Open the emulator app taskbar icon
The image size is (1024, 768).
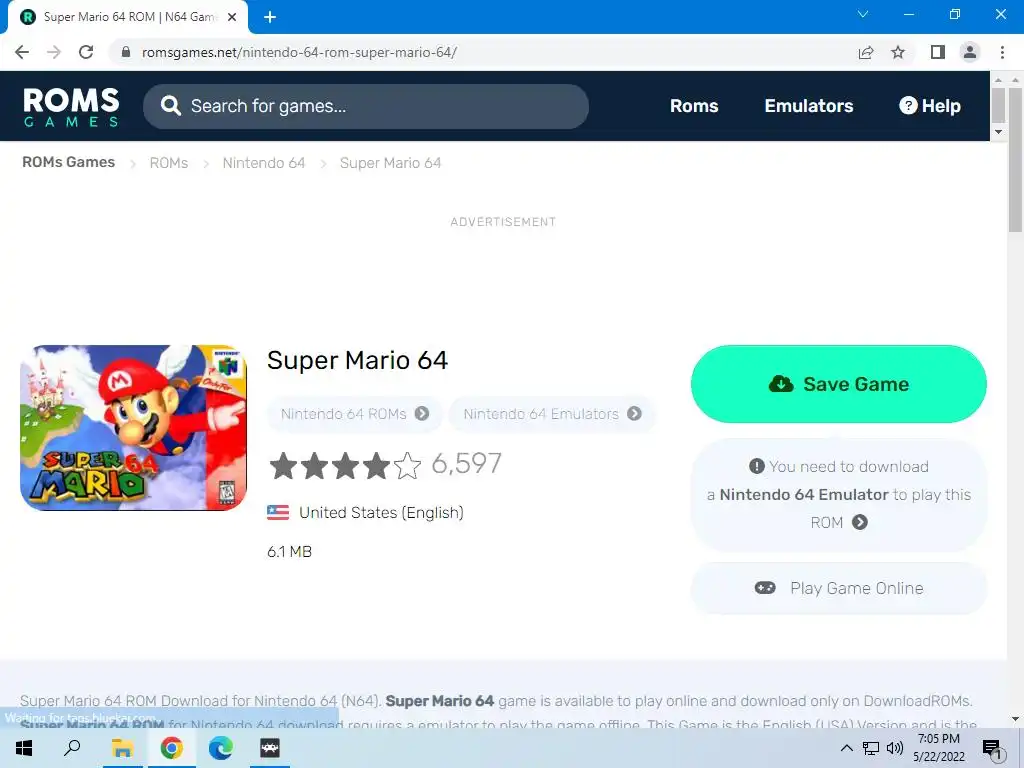[x=270, y=748]
